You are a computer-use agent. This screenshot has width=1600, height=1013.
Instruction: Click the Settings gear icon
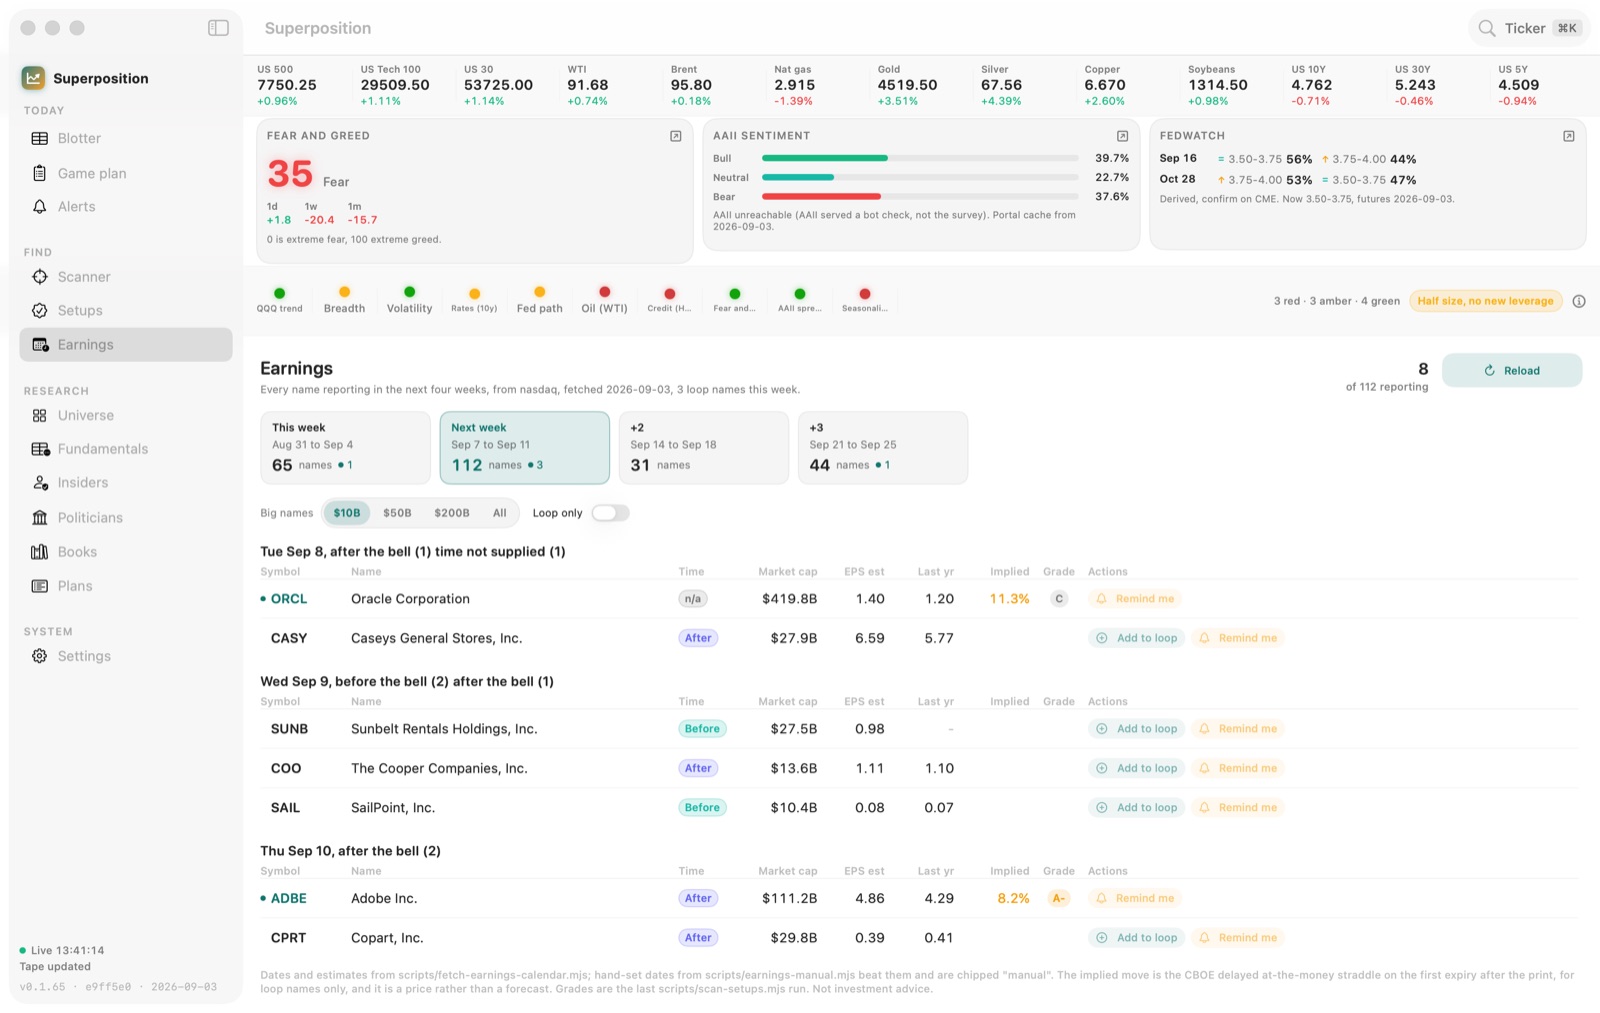[40, 656]
